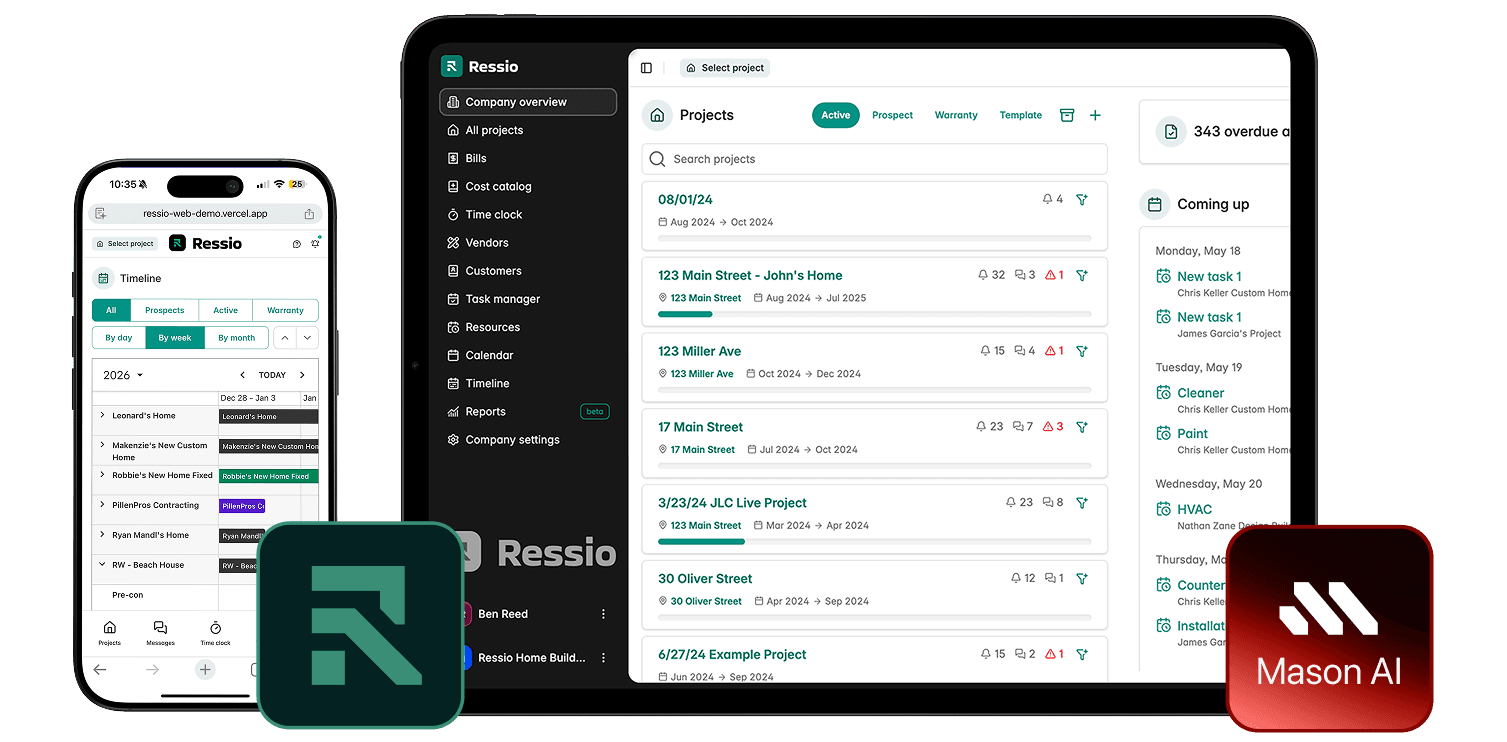Viewport: 1507px width, 742px height.
Task: Open comments icon on 17 Main Street
Action: pyautogui.click(x=1017, y=427)
